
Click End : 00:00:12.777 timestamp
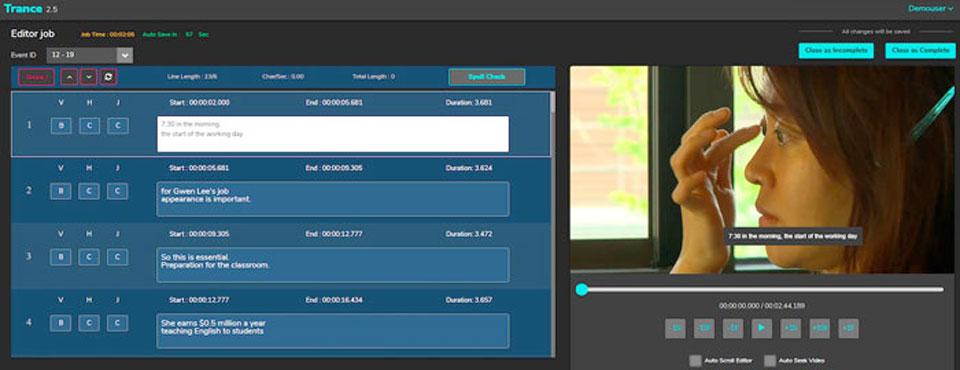coord(334,234)
